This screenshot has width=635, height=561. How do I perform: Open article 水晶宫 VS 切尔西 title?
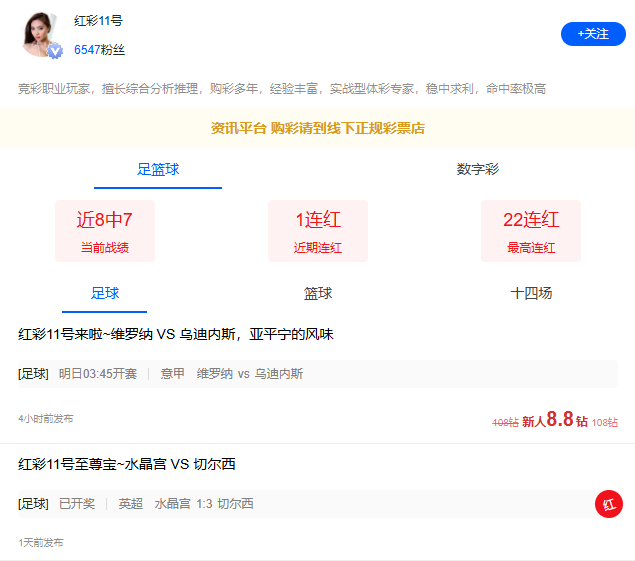[127, 464]
